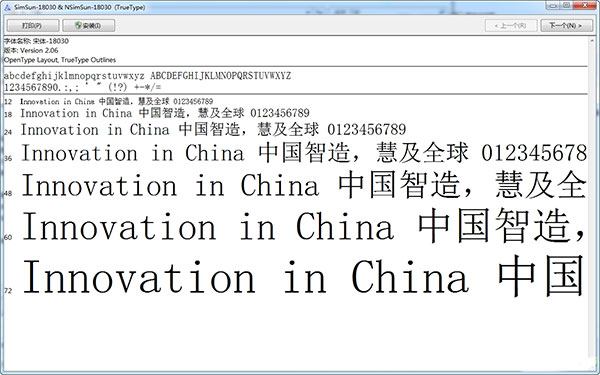600x375 pixels.
Task: Click the 上一个 previous font button
Action: click(x=511, y=26)
